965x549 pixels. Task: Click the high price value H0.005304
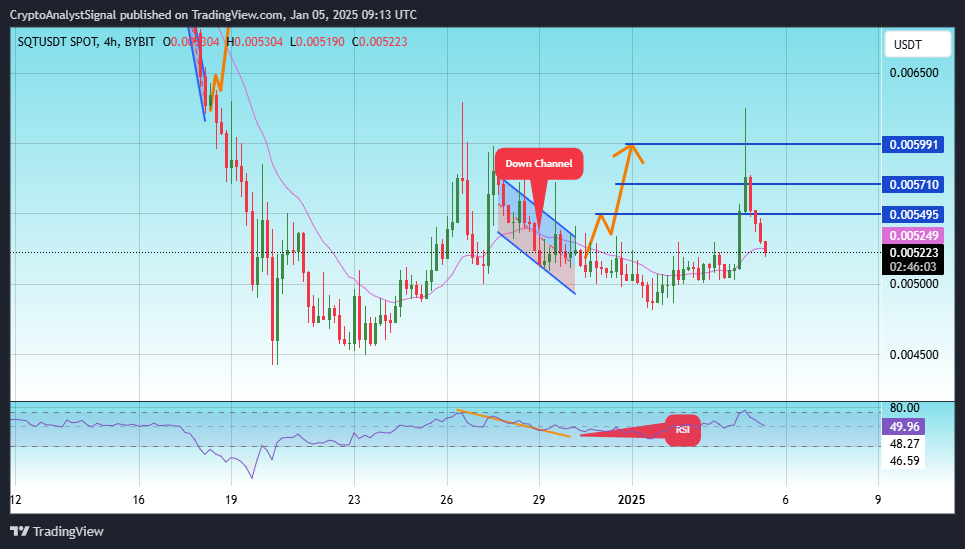coord(254,42)
